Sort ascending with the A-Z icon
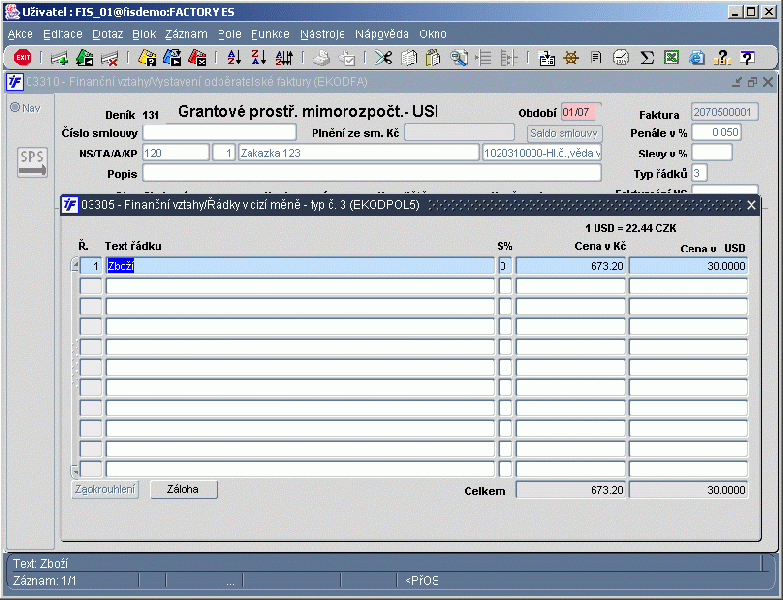This screenshot has width=783, height=600. [x=234, y=58]
